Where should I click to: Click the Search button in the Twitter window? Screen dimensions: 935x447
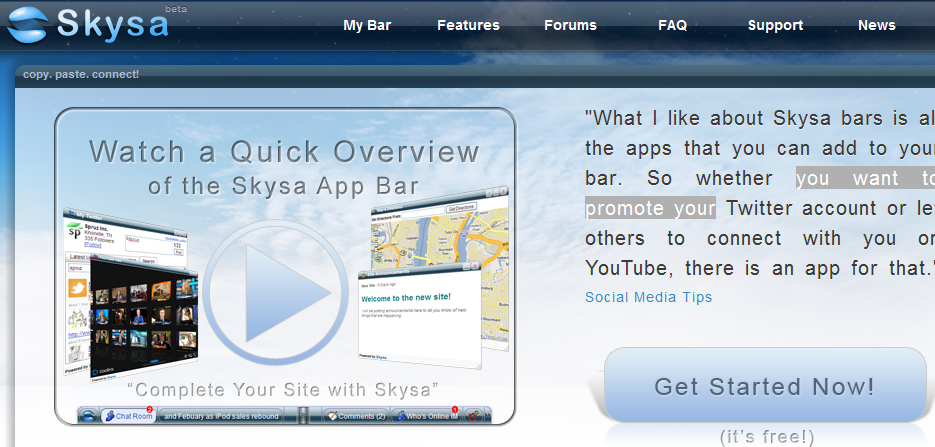pyautogui.click(x=148, y=261)
